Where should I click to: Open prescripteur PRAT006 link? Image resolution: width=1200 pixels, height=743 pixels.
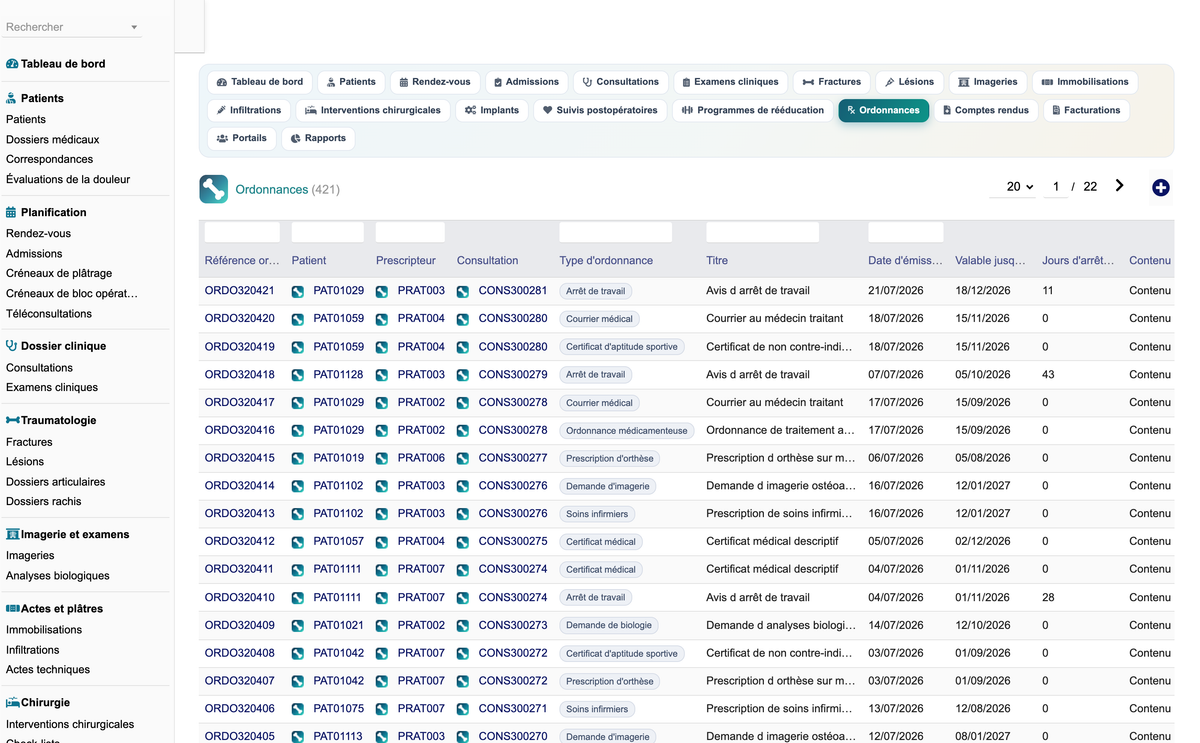421,458
